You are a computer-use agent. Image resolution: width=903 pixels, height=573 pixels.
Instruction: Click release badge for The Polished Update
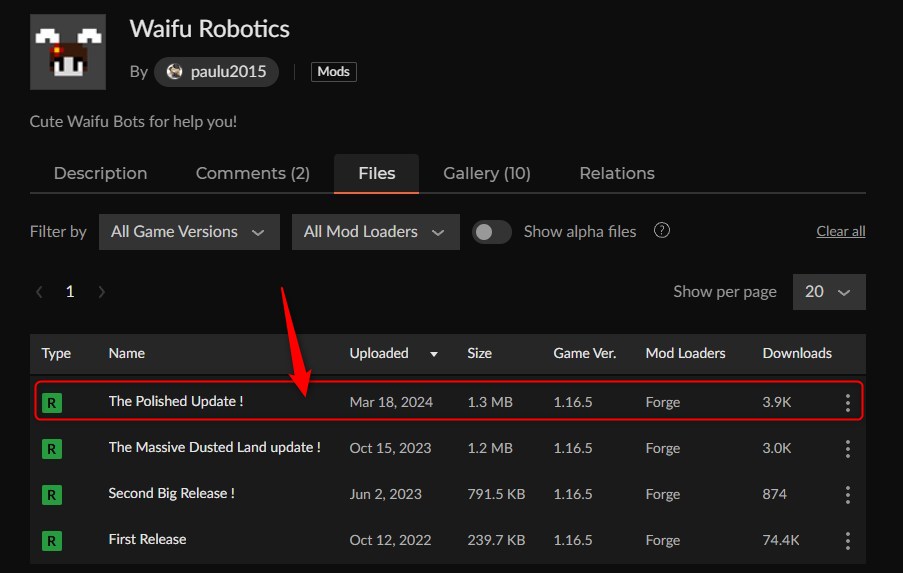52,403
